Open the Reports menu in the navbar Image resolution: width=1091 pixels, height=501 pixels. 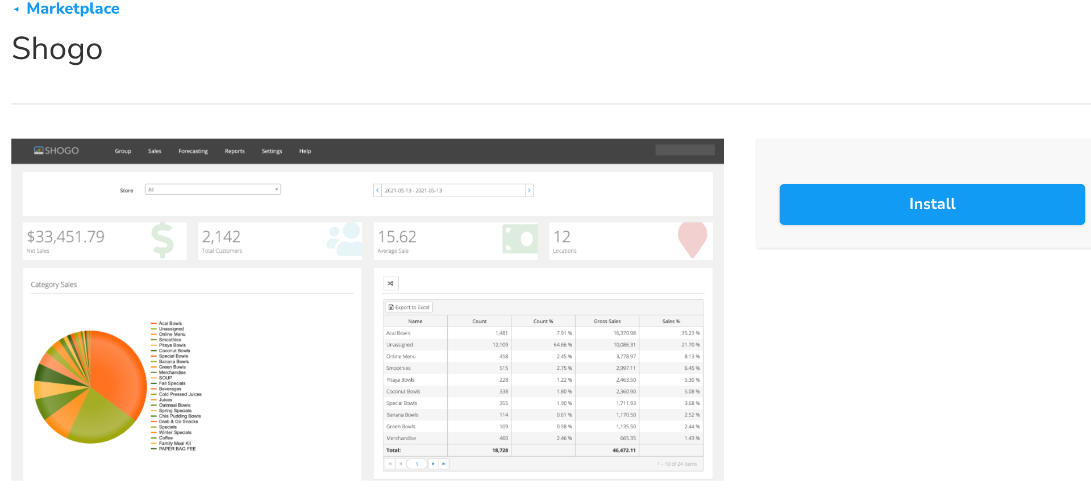[x=235, y=151]
